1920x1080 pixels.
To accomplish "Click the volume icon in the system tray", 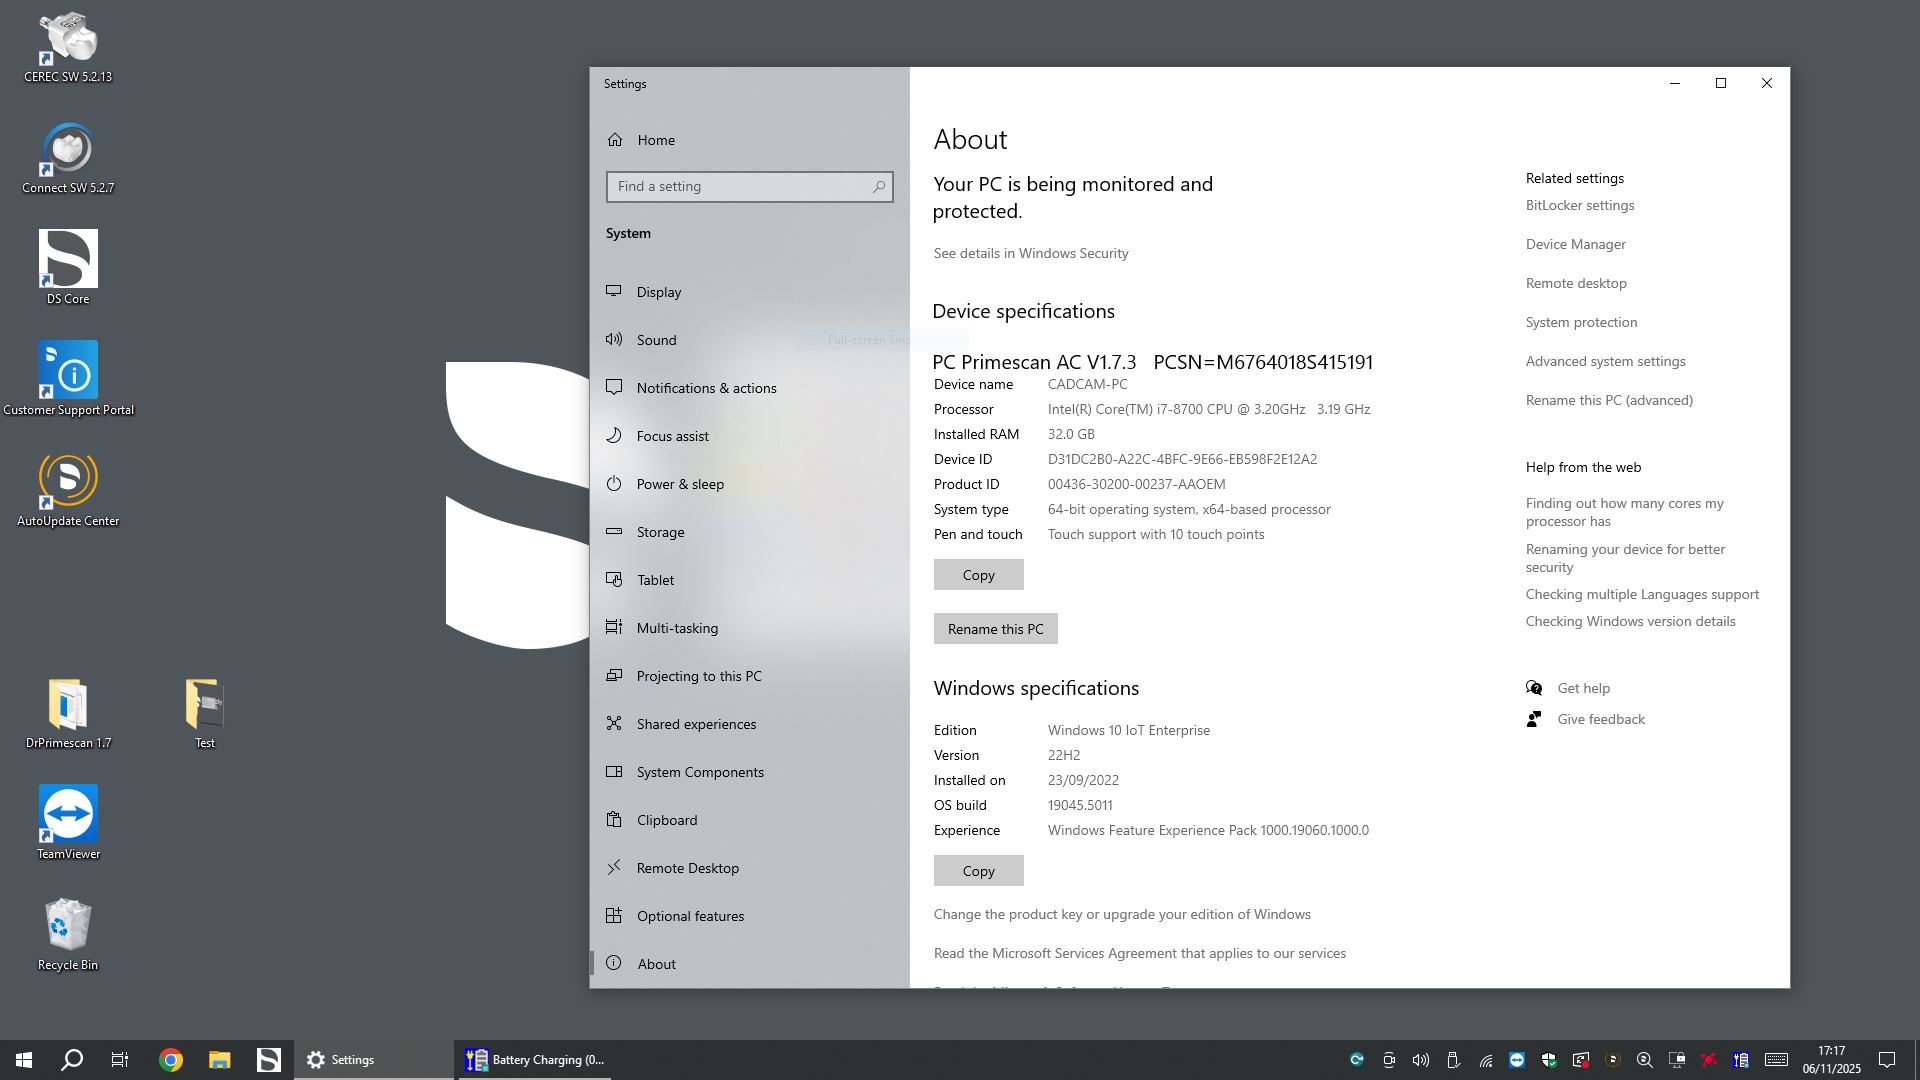I will tap(1421, 1060).
